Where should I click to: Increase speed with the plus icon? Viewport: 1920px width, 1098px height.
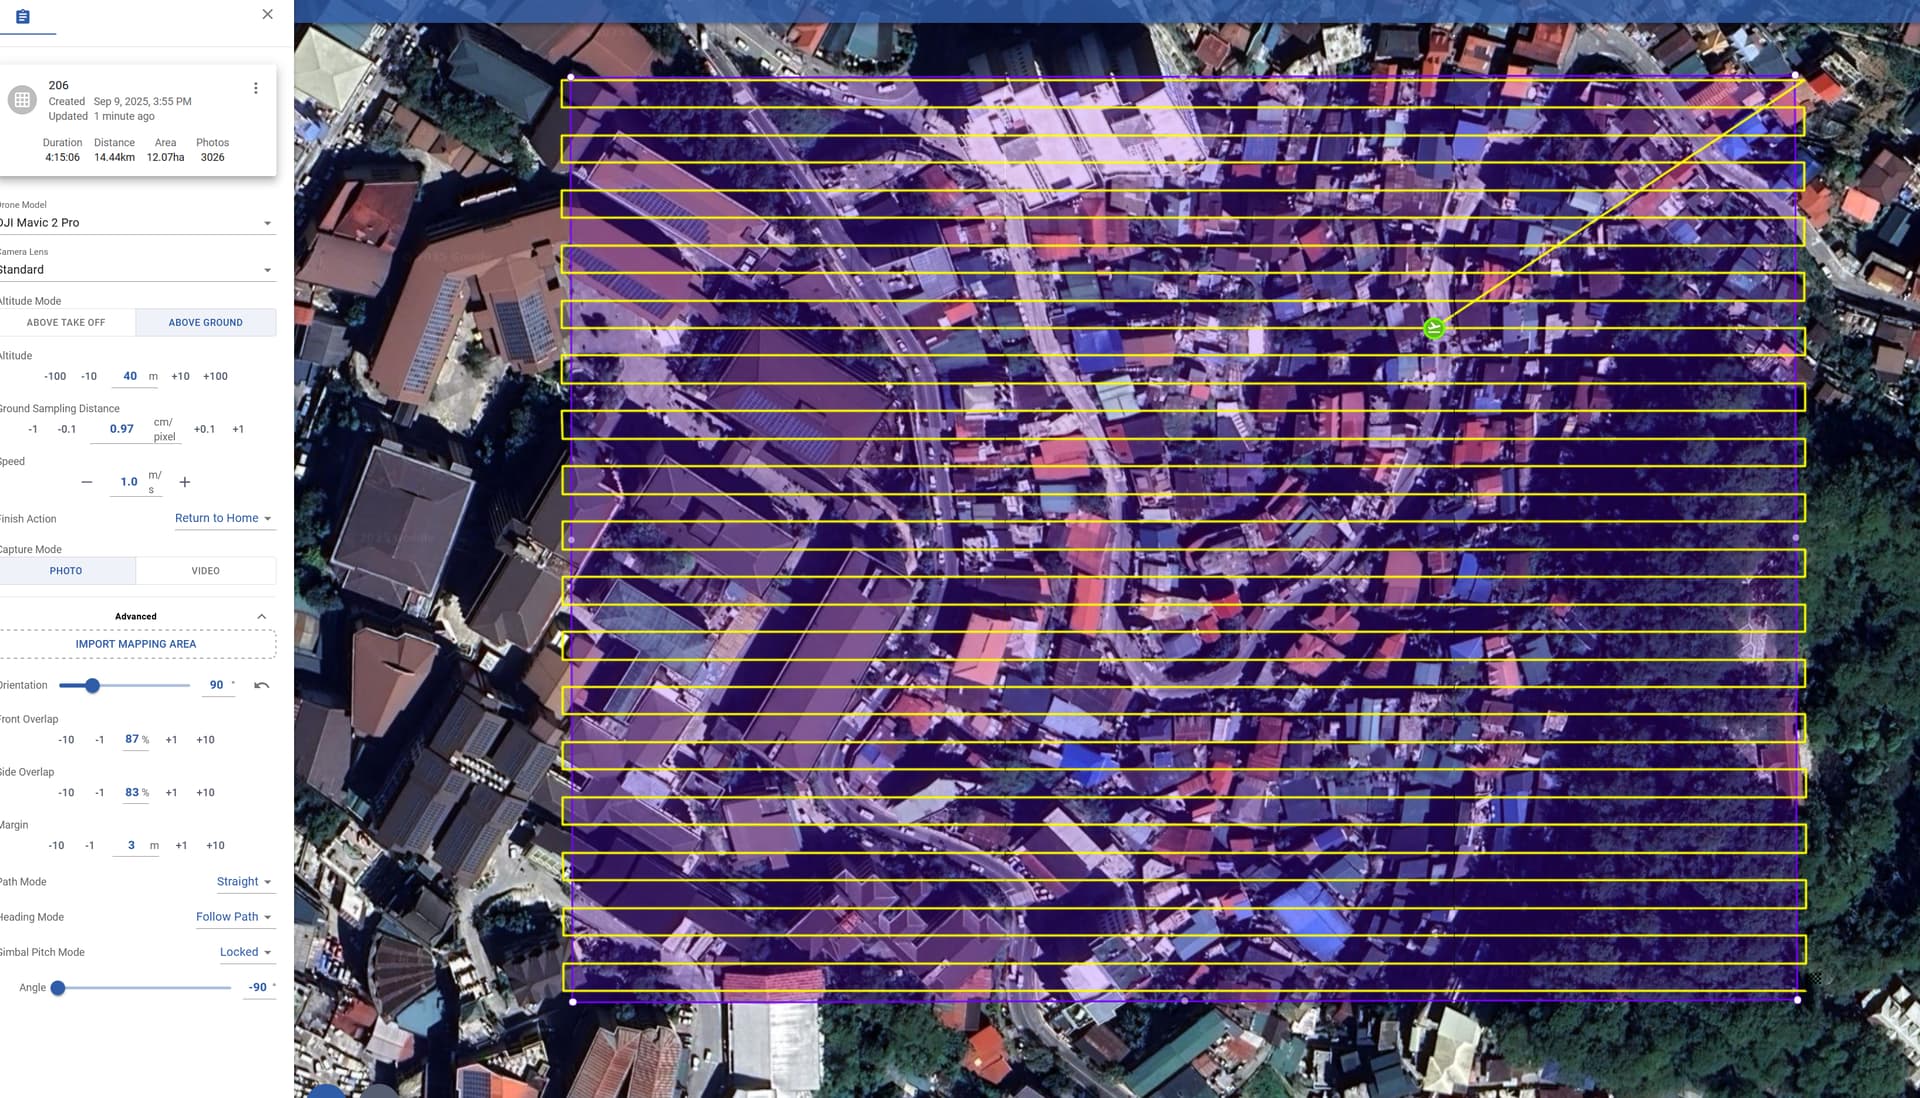click(185, 482)
